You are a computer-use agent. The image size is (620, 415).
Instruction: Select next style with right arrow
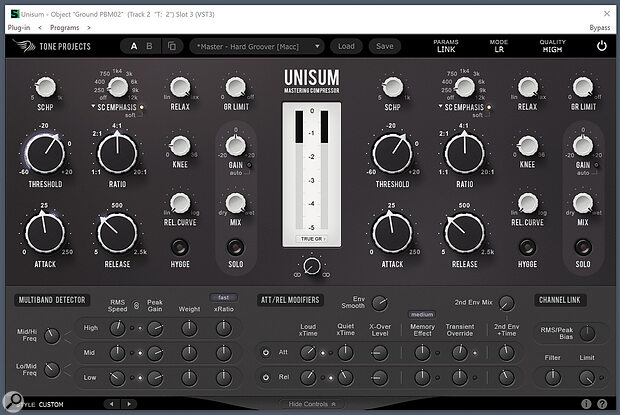tap(129, 404)
